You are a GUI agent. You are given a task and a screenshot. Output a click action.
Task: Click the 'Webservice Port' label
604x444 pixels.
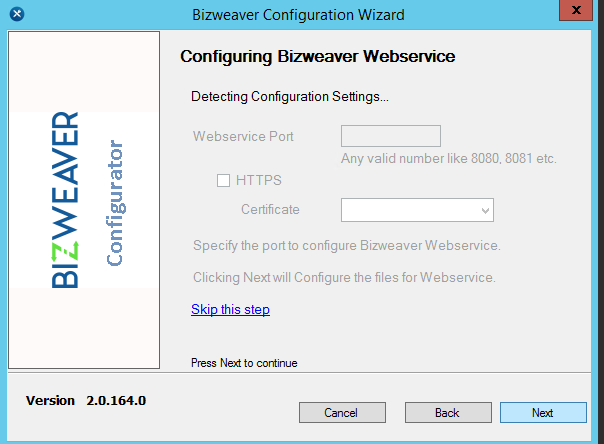(x=243, y=136)
